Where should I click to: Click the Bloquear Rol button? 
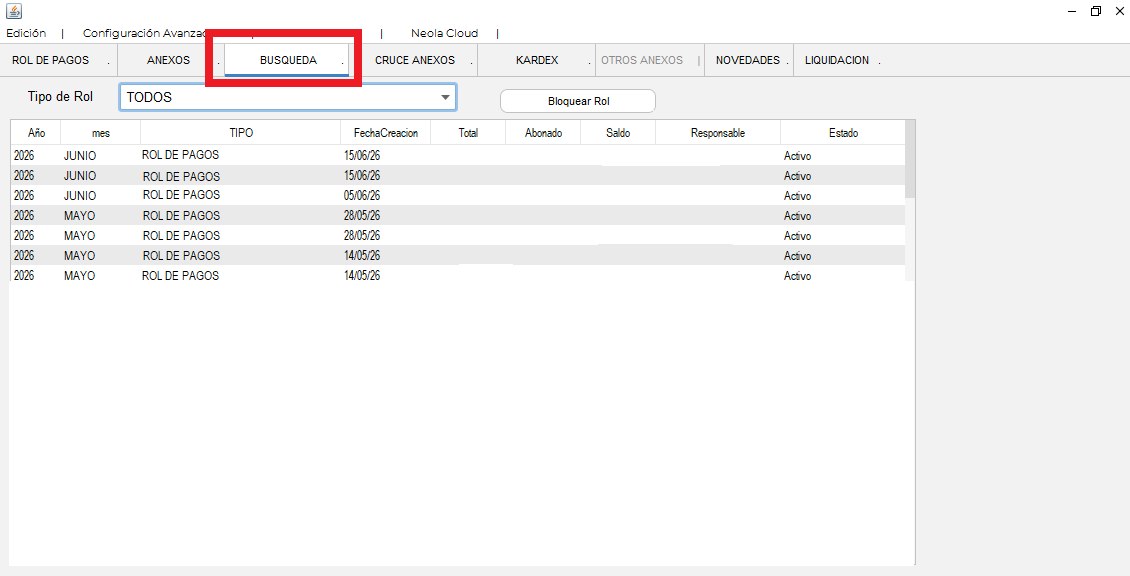click(578, 101)
